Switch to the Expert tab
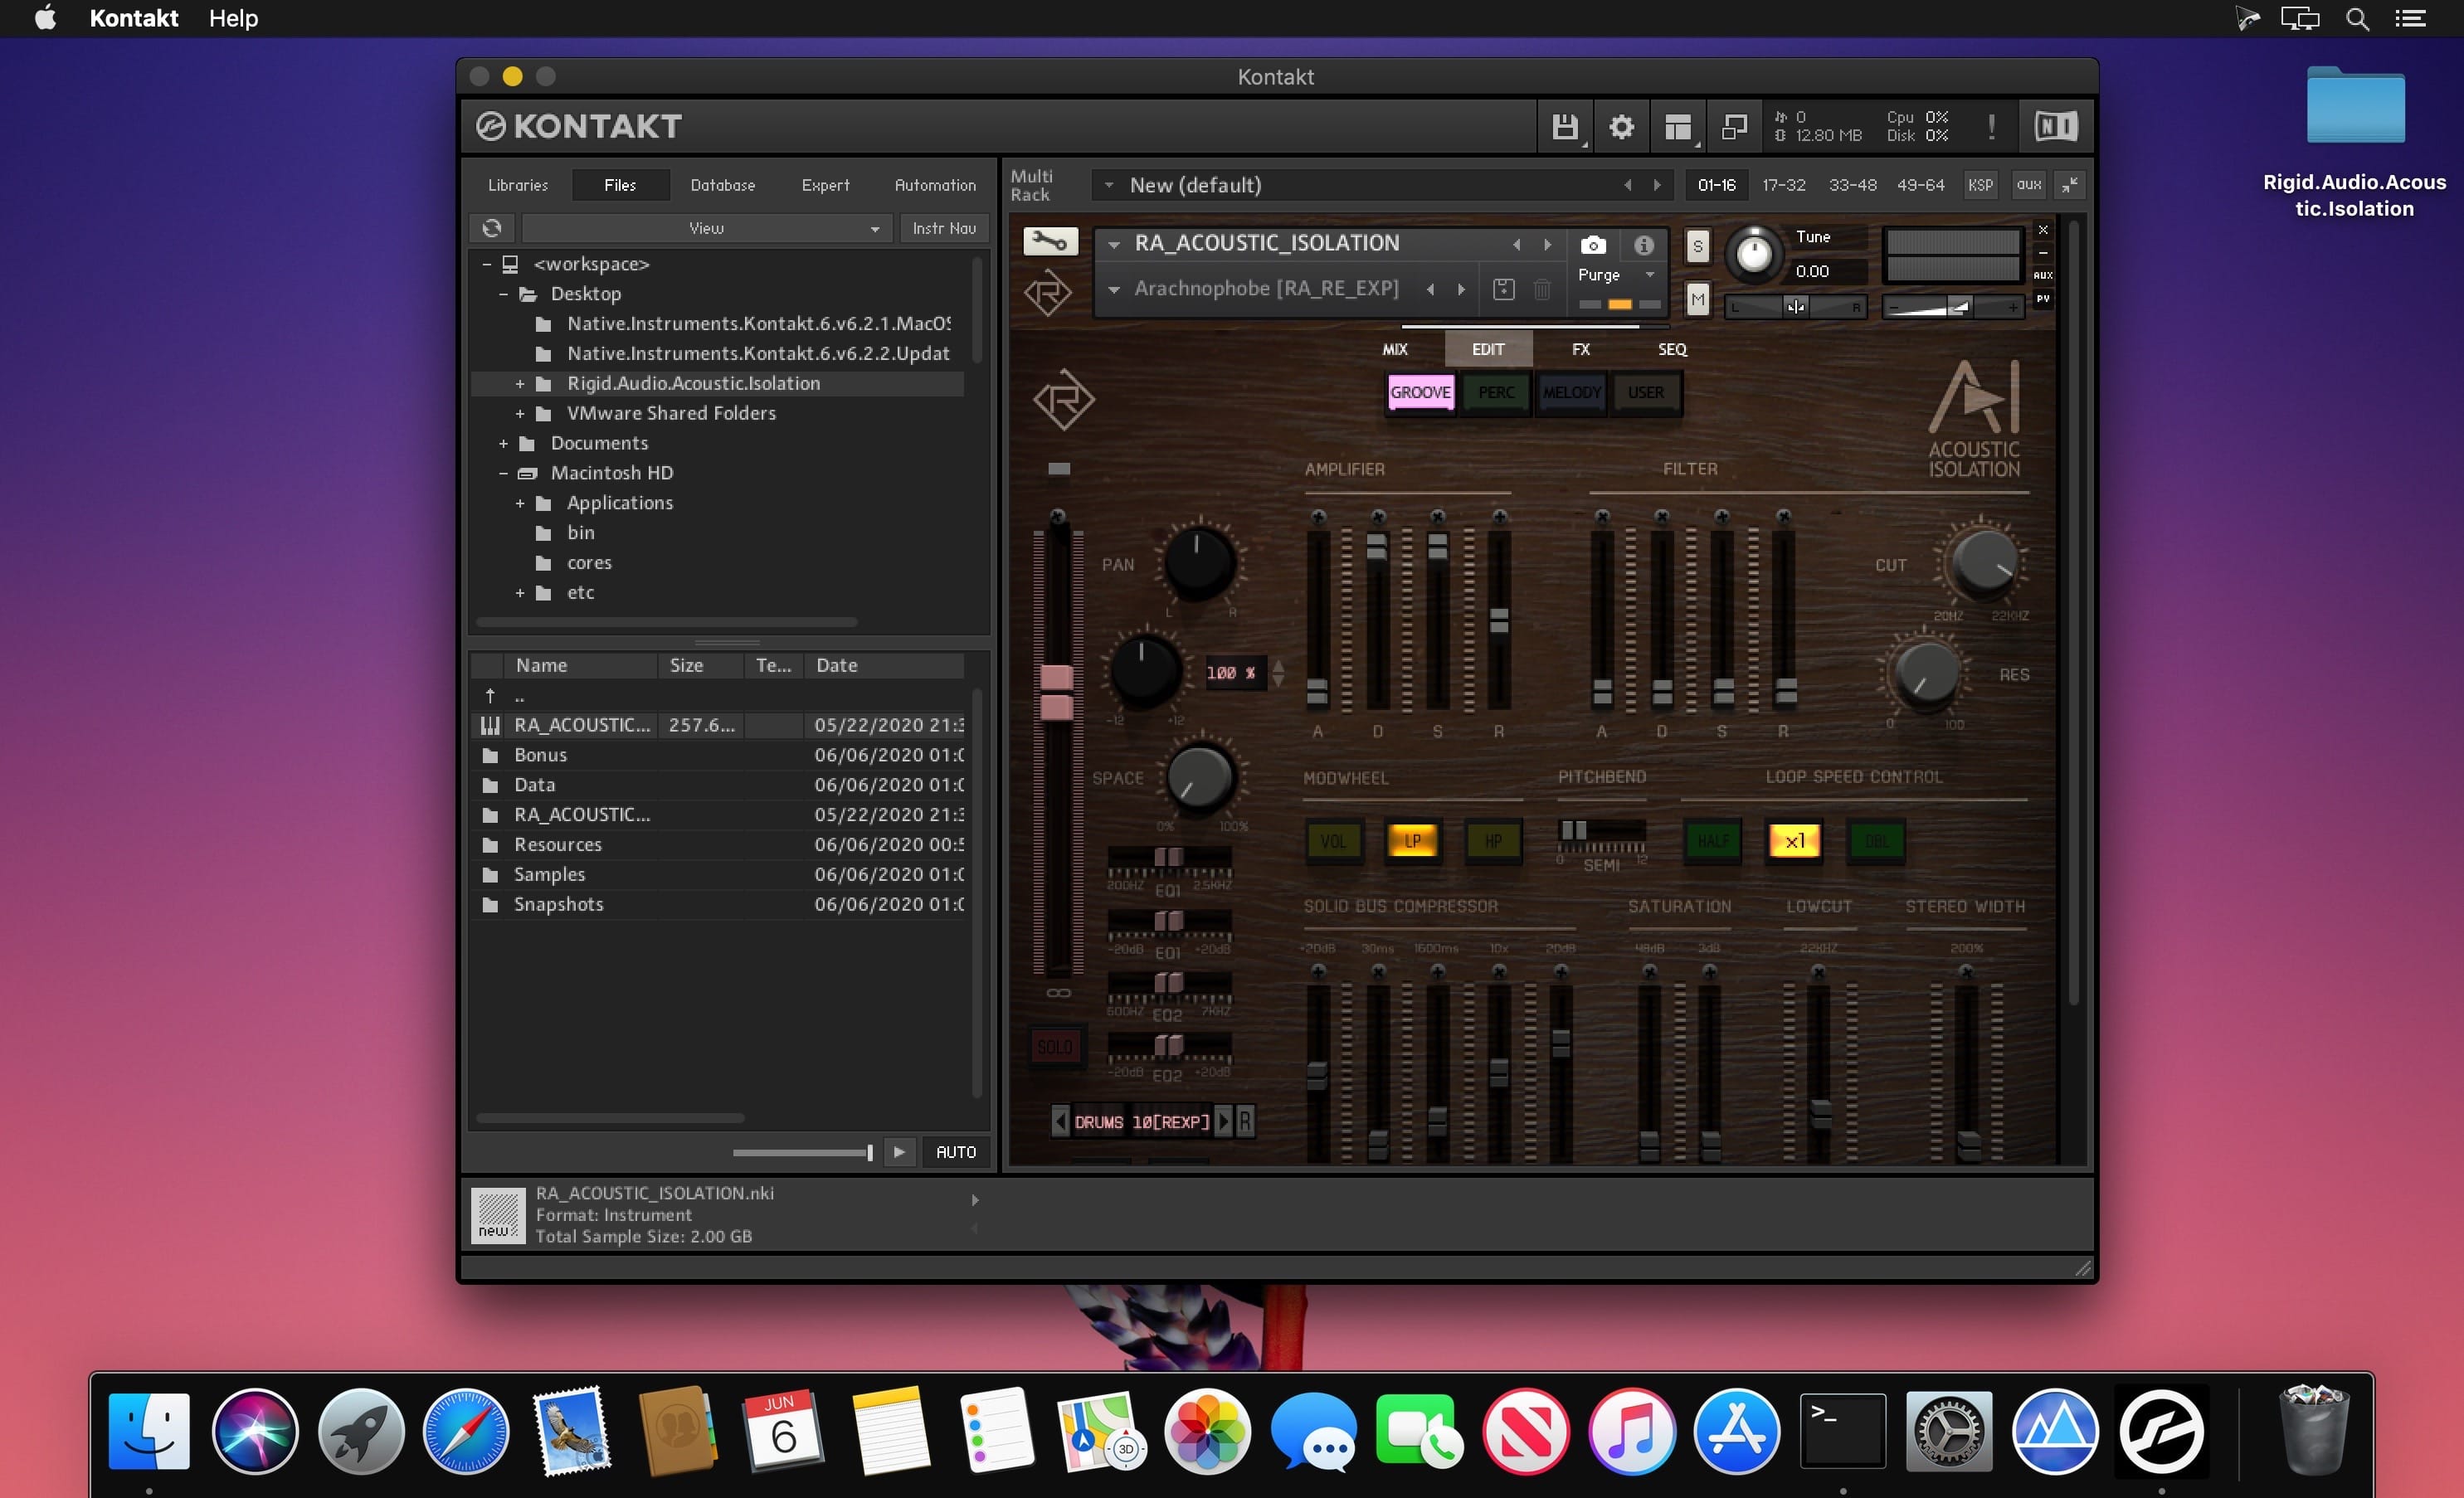The image size is (2464, 1498). pyautogui.click(x=825, y=185)
